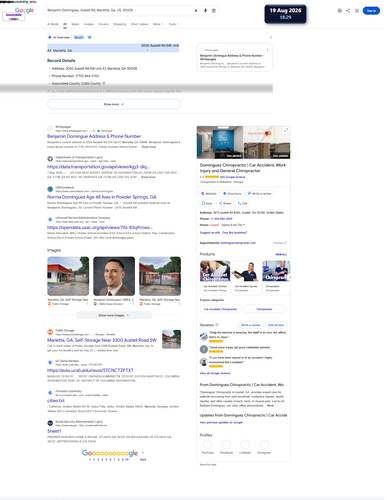Viewport: 389px width, 500px height.
Task: Click the Save button in business panel
Action: (x=207, y=203)
